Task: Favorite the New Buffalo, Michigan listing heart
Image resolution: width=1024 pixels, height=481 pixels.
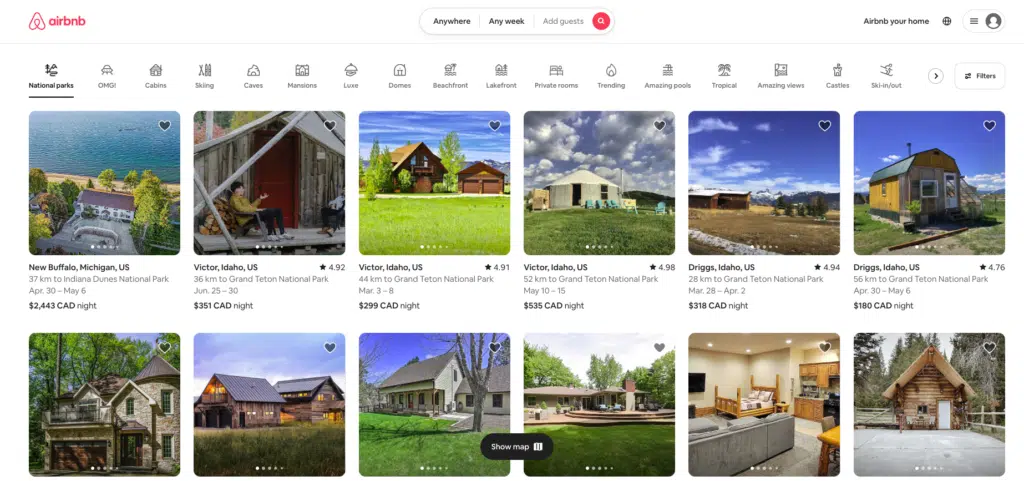Action: [165, 126]
